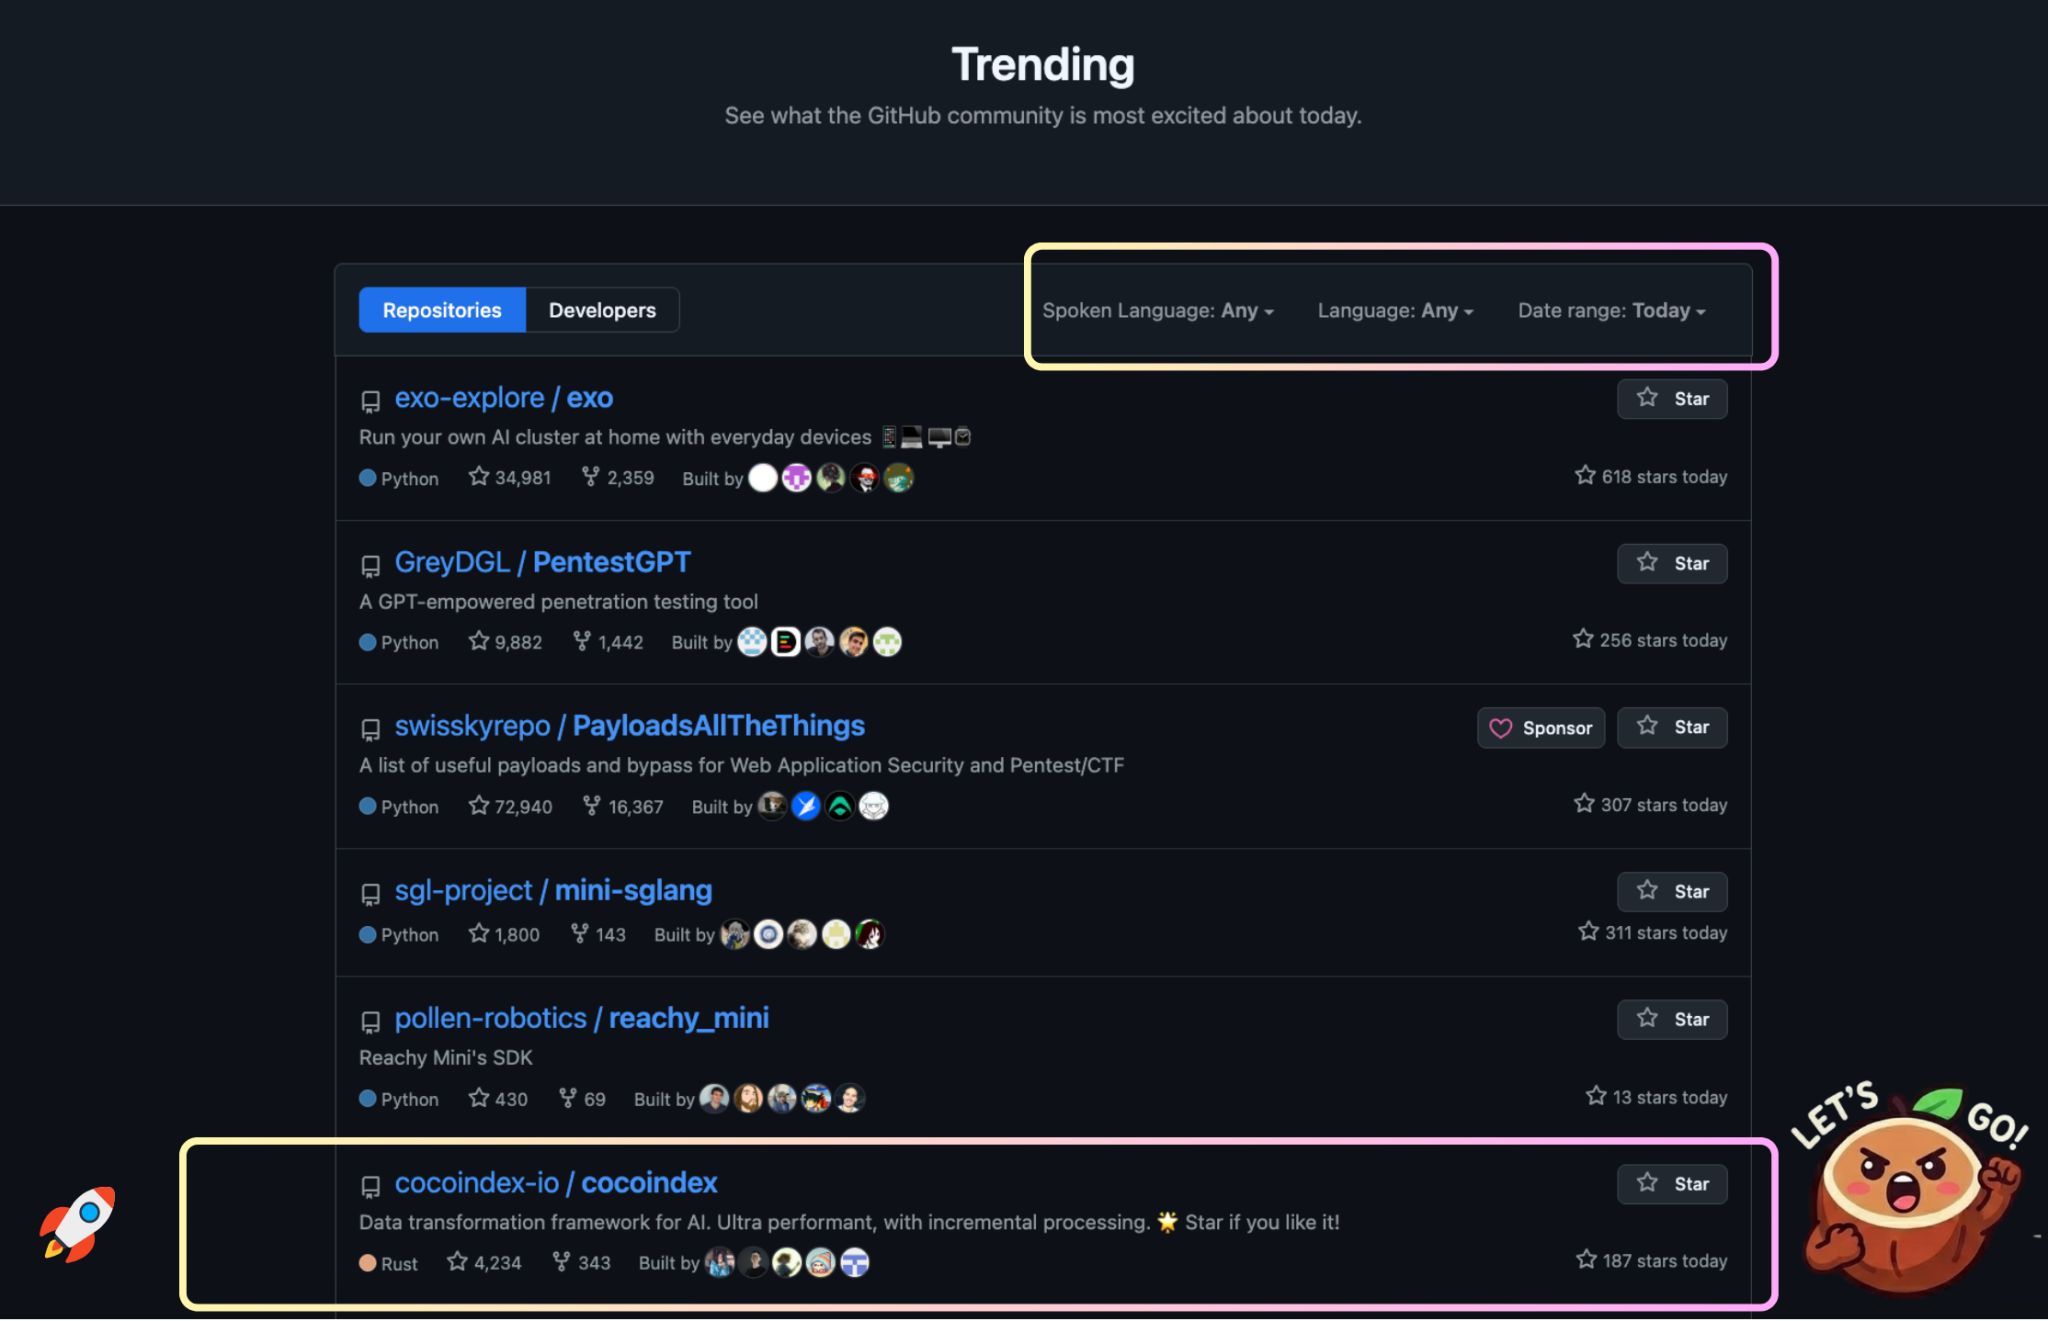Select the Repositories tab

441,310
